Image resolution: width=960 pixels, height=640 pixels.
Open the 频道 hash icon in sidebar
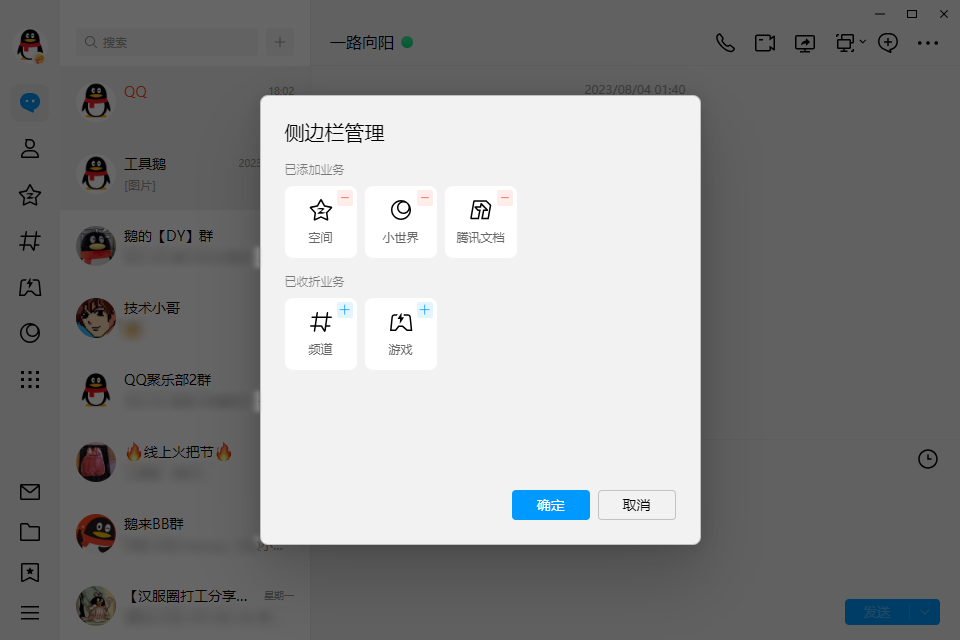(x=29, y=241)
